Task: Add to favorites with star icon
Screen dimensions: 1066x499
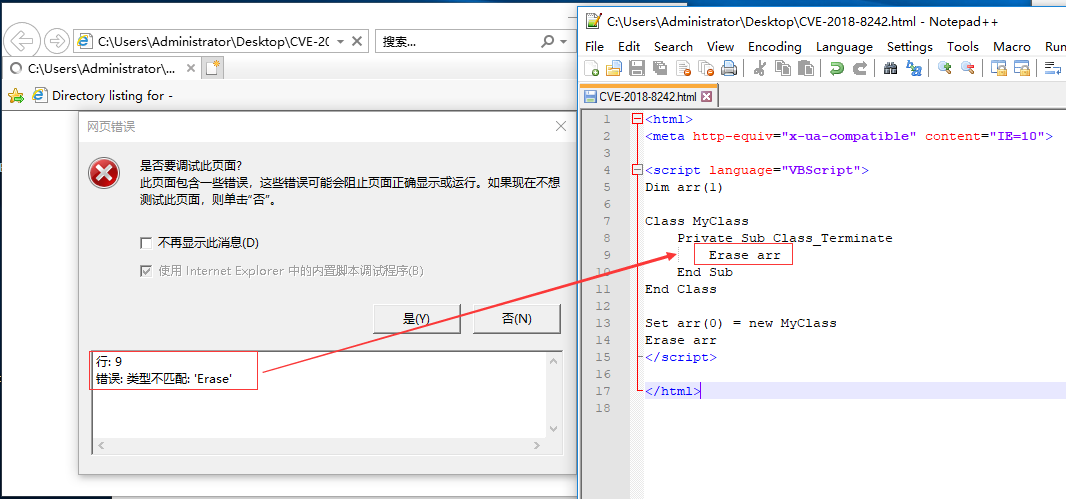Action: click(x=15, y=96)
